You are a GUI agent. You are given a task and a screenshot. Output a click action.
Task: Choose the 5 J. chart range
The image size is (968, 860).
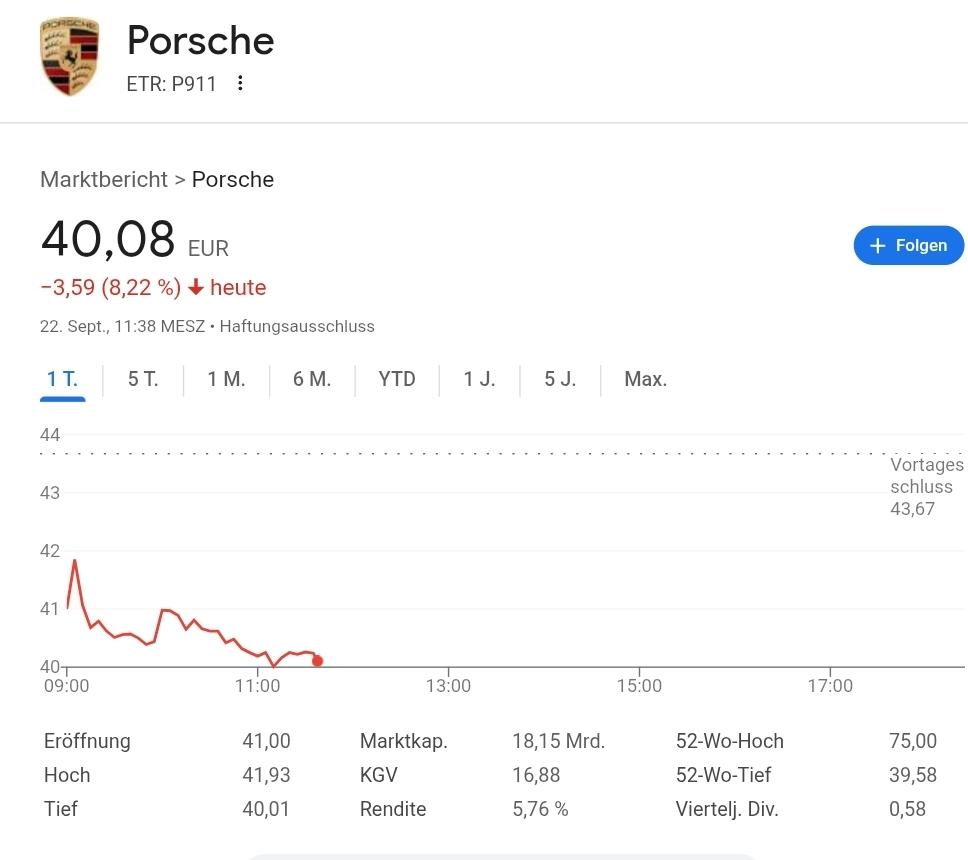click(560, 380)
